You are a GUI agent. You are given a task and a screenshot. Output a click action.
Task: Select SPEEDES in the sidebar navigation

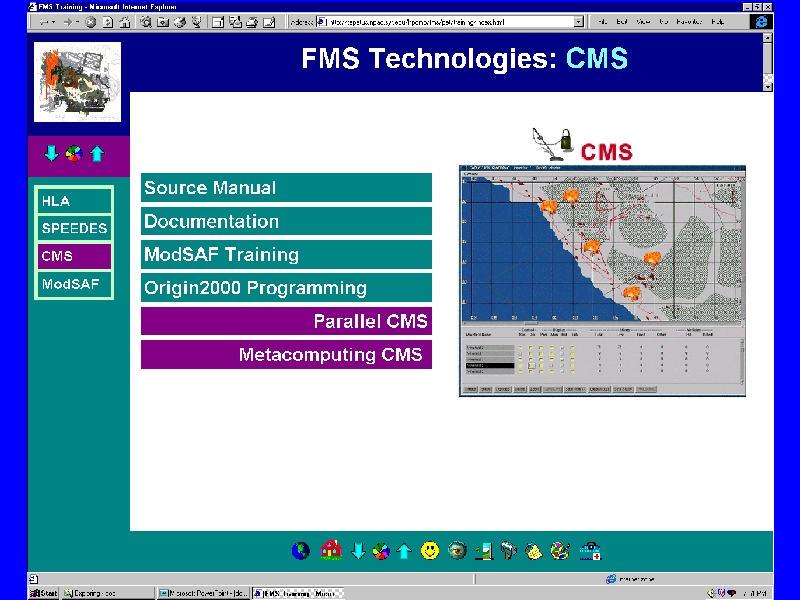click(74, 228)
